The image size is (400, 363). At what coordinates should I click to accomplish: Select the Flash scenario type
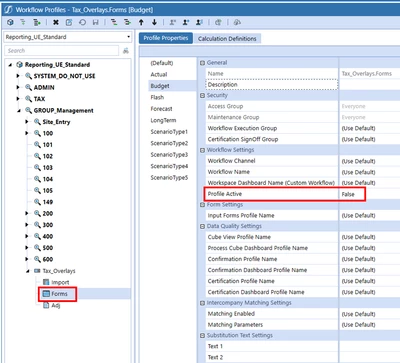point(157,97)
